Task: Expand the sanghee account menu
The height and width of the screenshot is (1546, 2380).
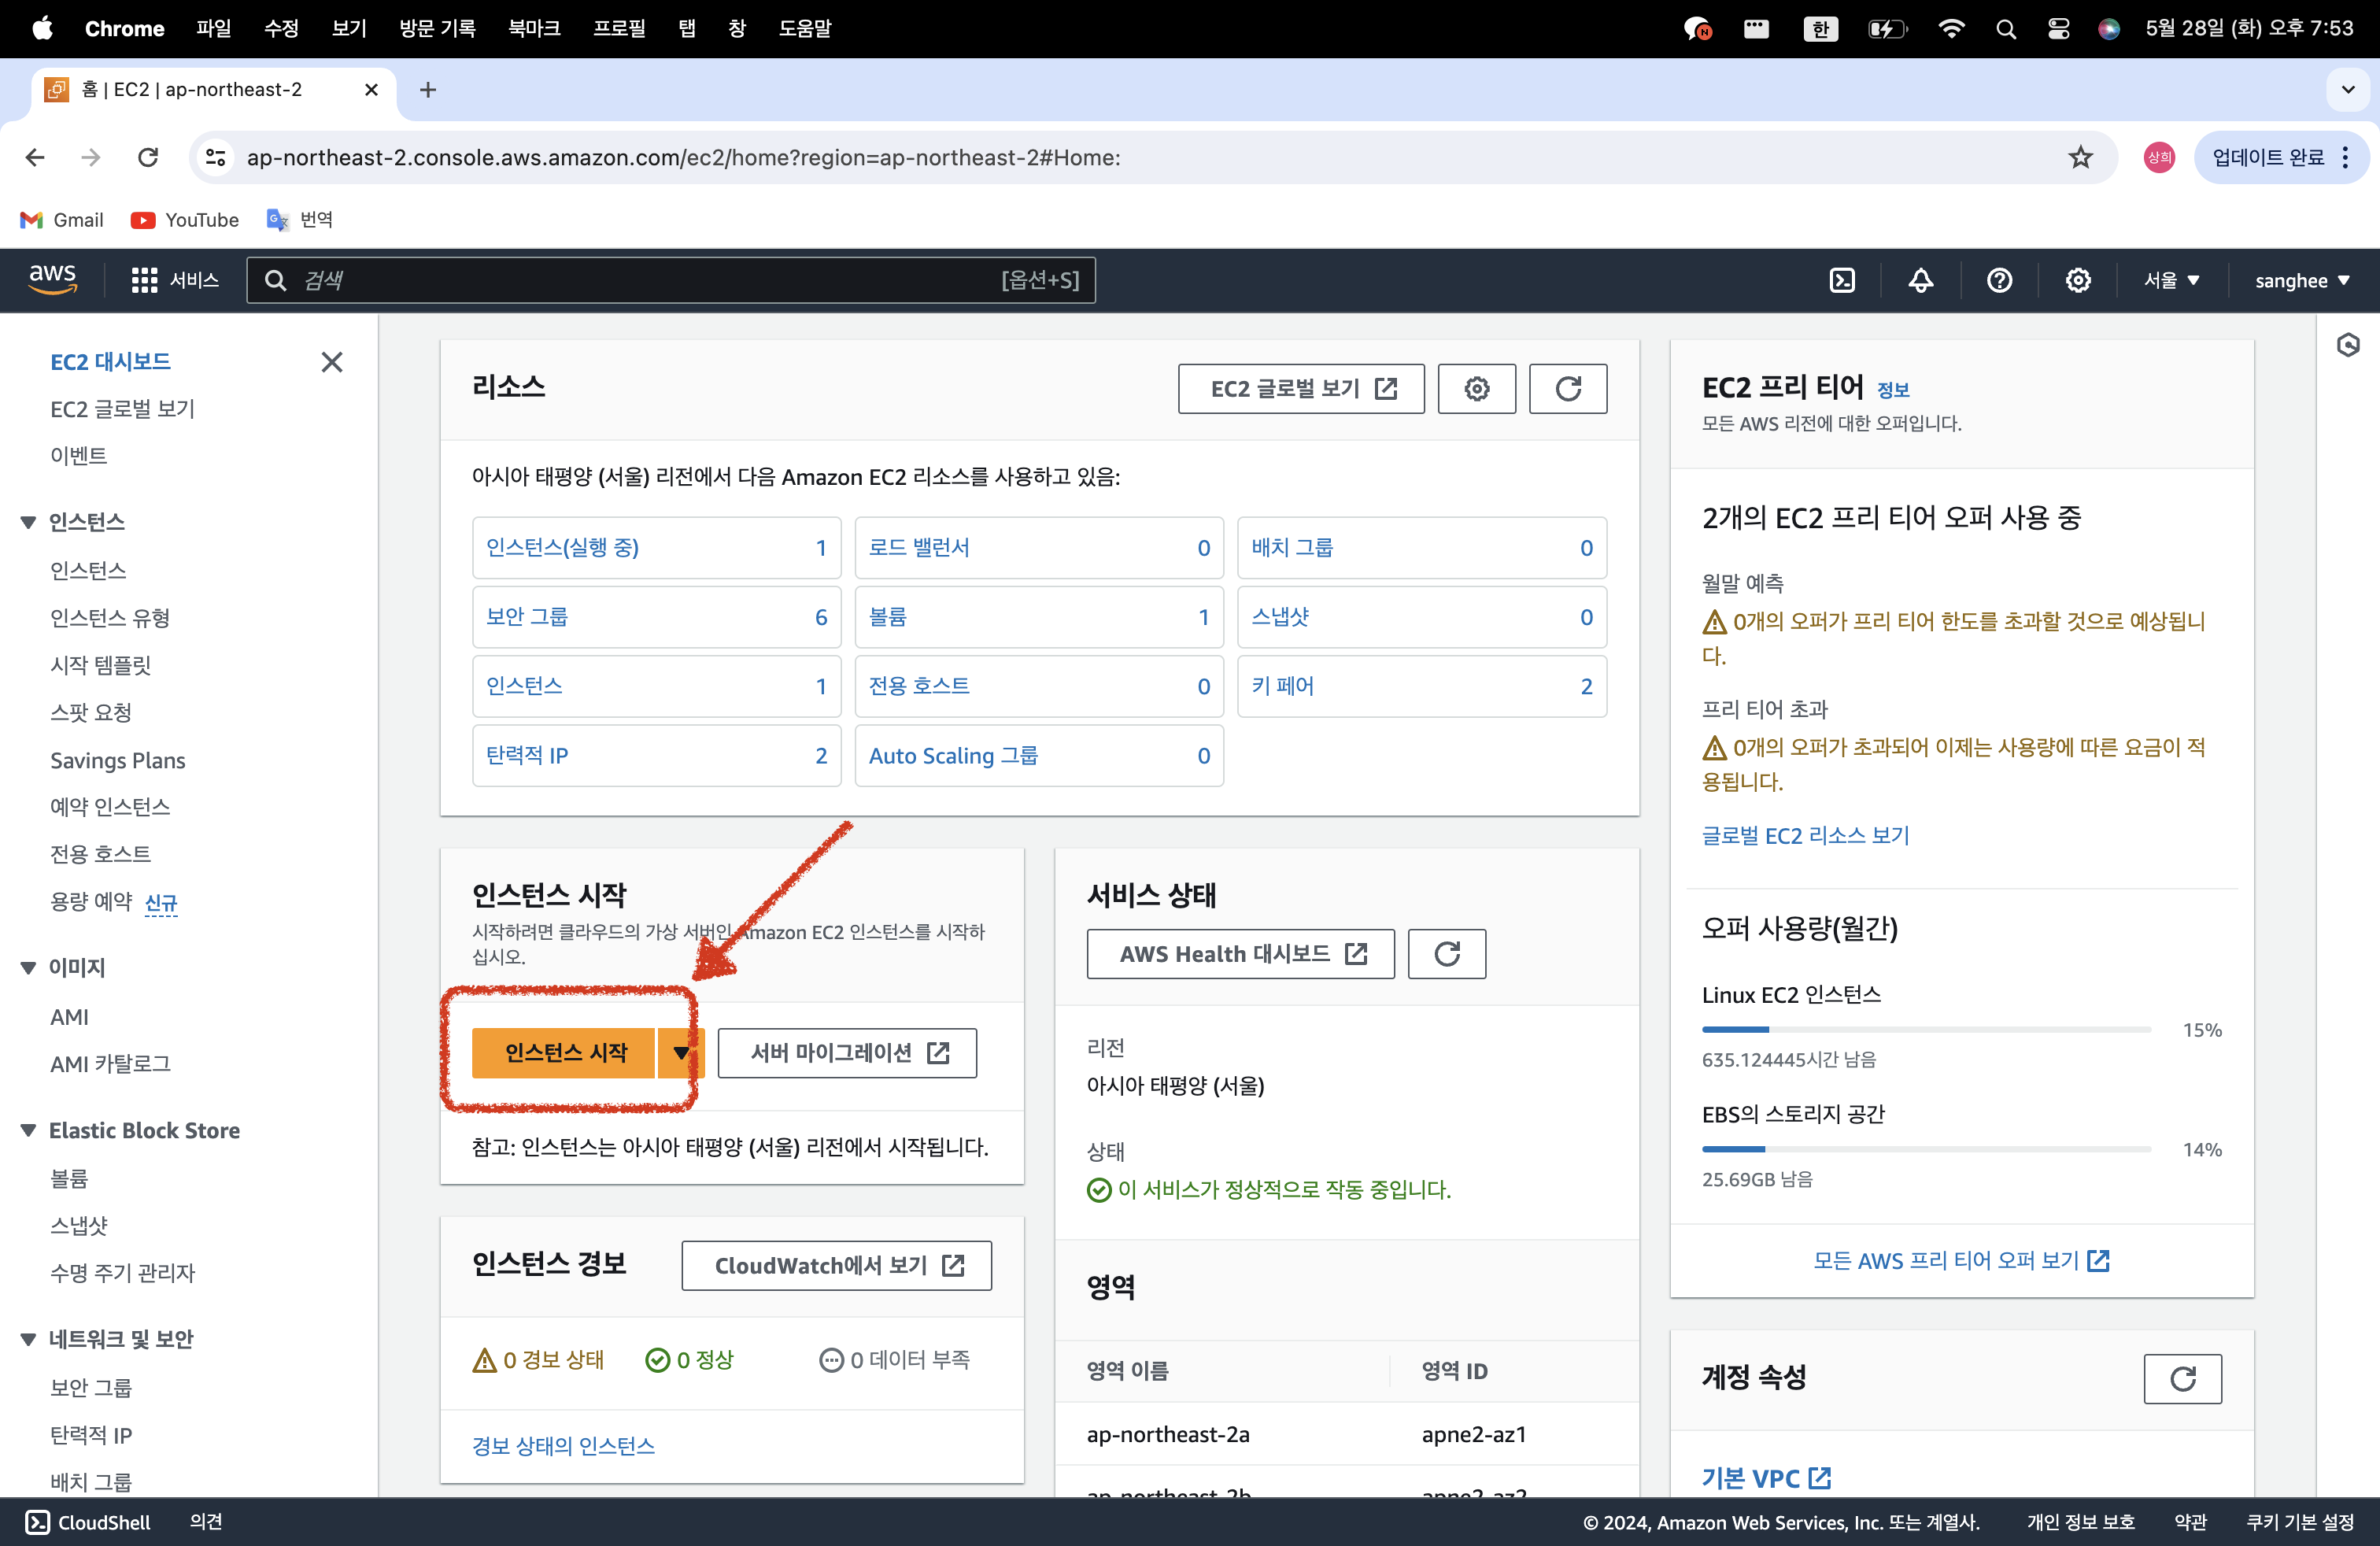Action: click(x=2301, y=280)
